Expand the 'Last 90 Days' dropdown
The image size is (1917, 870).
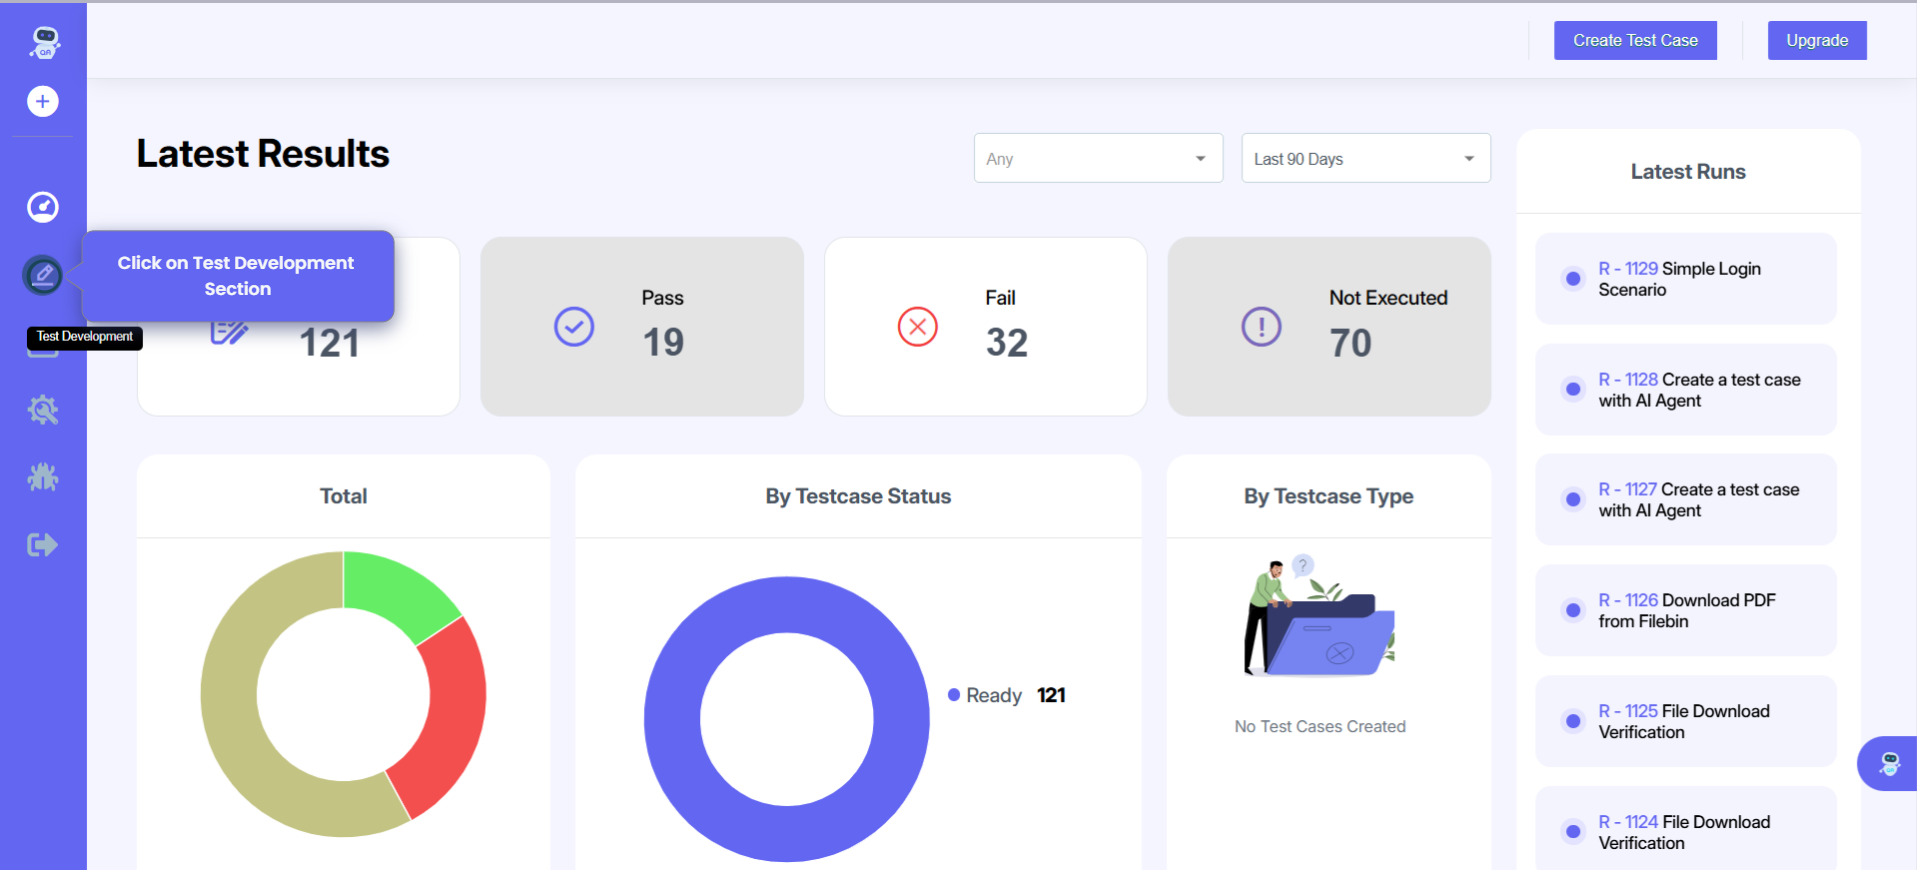[1365, 159]
